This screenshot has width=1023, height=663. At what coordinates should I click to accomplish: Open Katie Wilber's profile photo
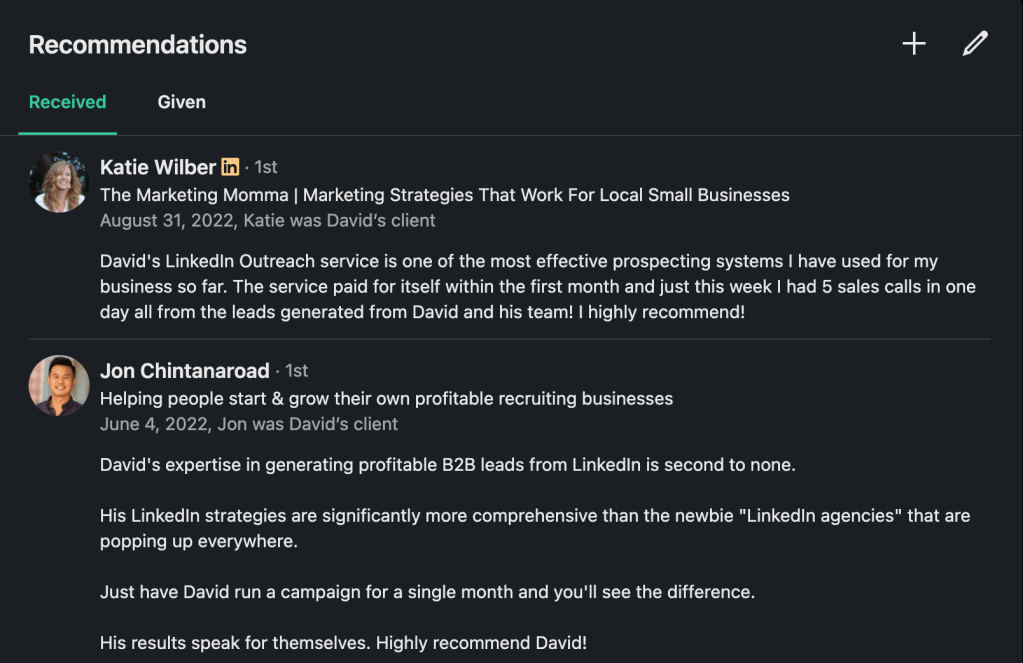(x=59, y=182)
